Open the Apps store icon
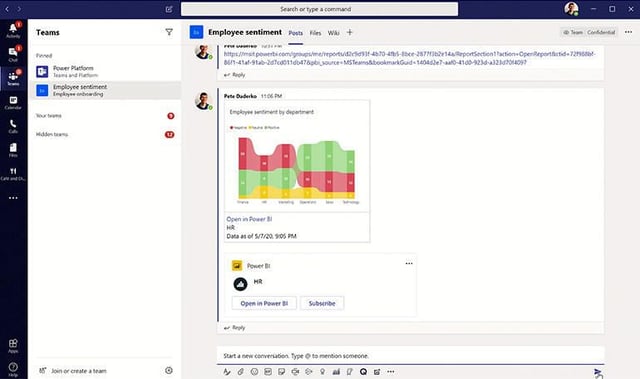This screenshot has height=379, width=640. coord(13,345)
